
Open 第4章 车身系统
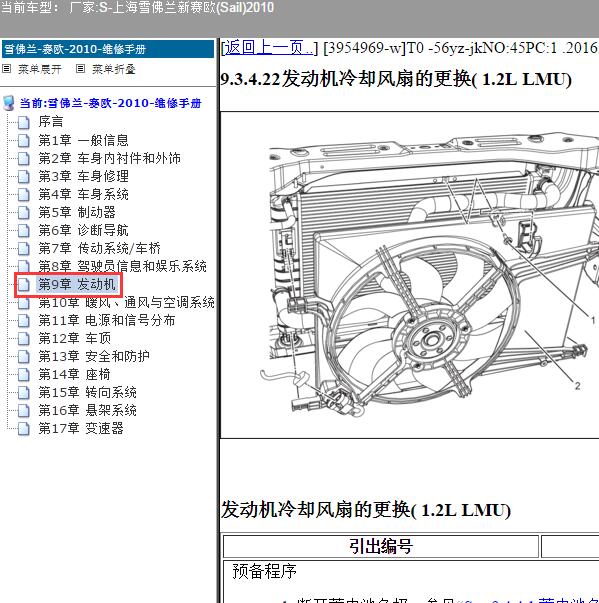[83, 194]
